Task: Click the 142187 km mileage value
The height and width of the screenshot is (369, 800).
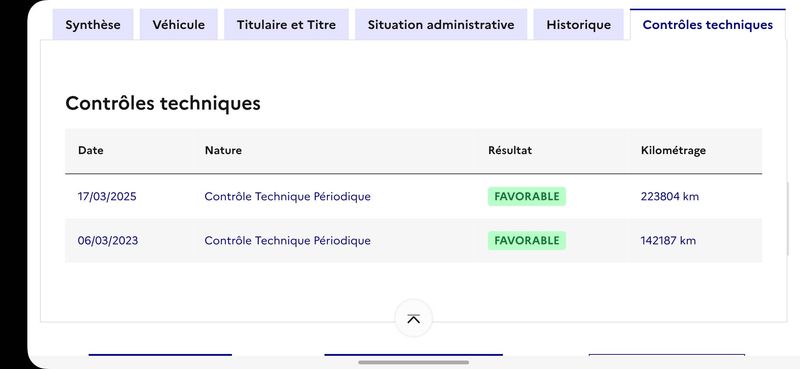Action: (668, 240)
